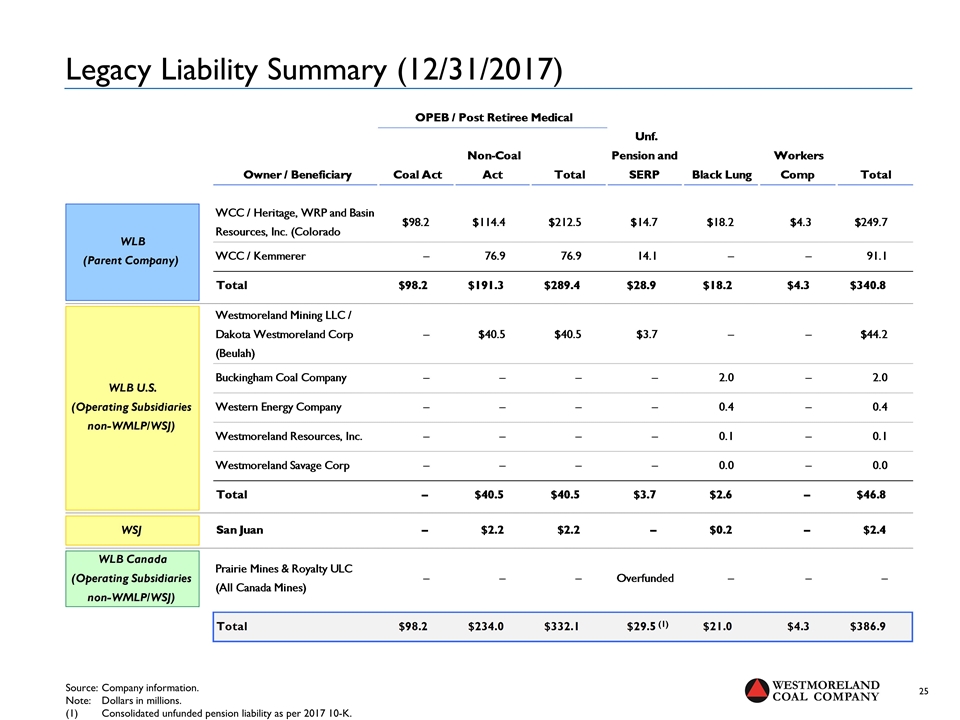Image resolution: width=960 pixels, height=720 pixels.
Task: Select the Black Lung column header
Action: click(x=721, y=175)
